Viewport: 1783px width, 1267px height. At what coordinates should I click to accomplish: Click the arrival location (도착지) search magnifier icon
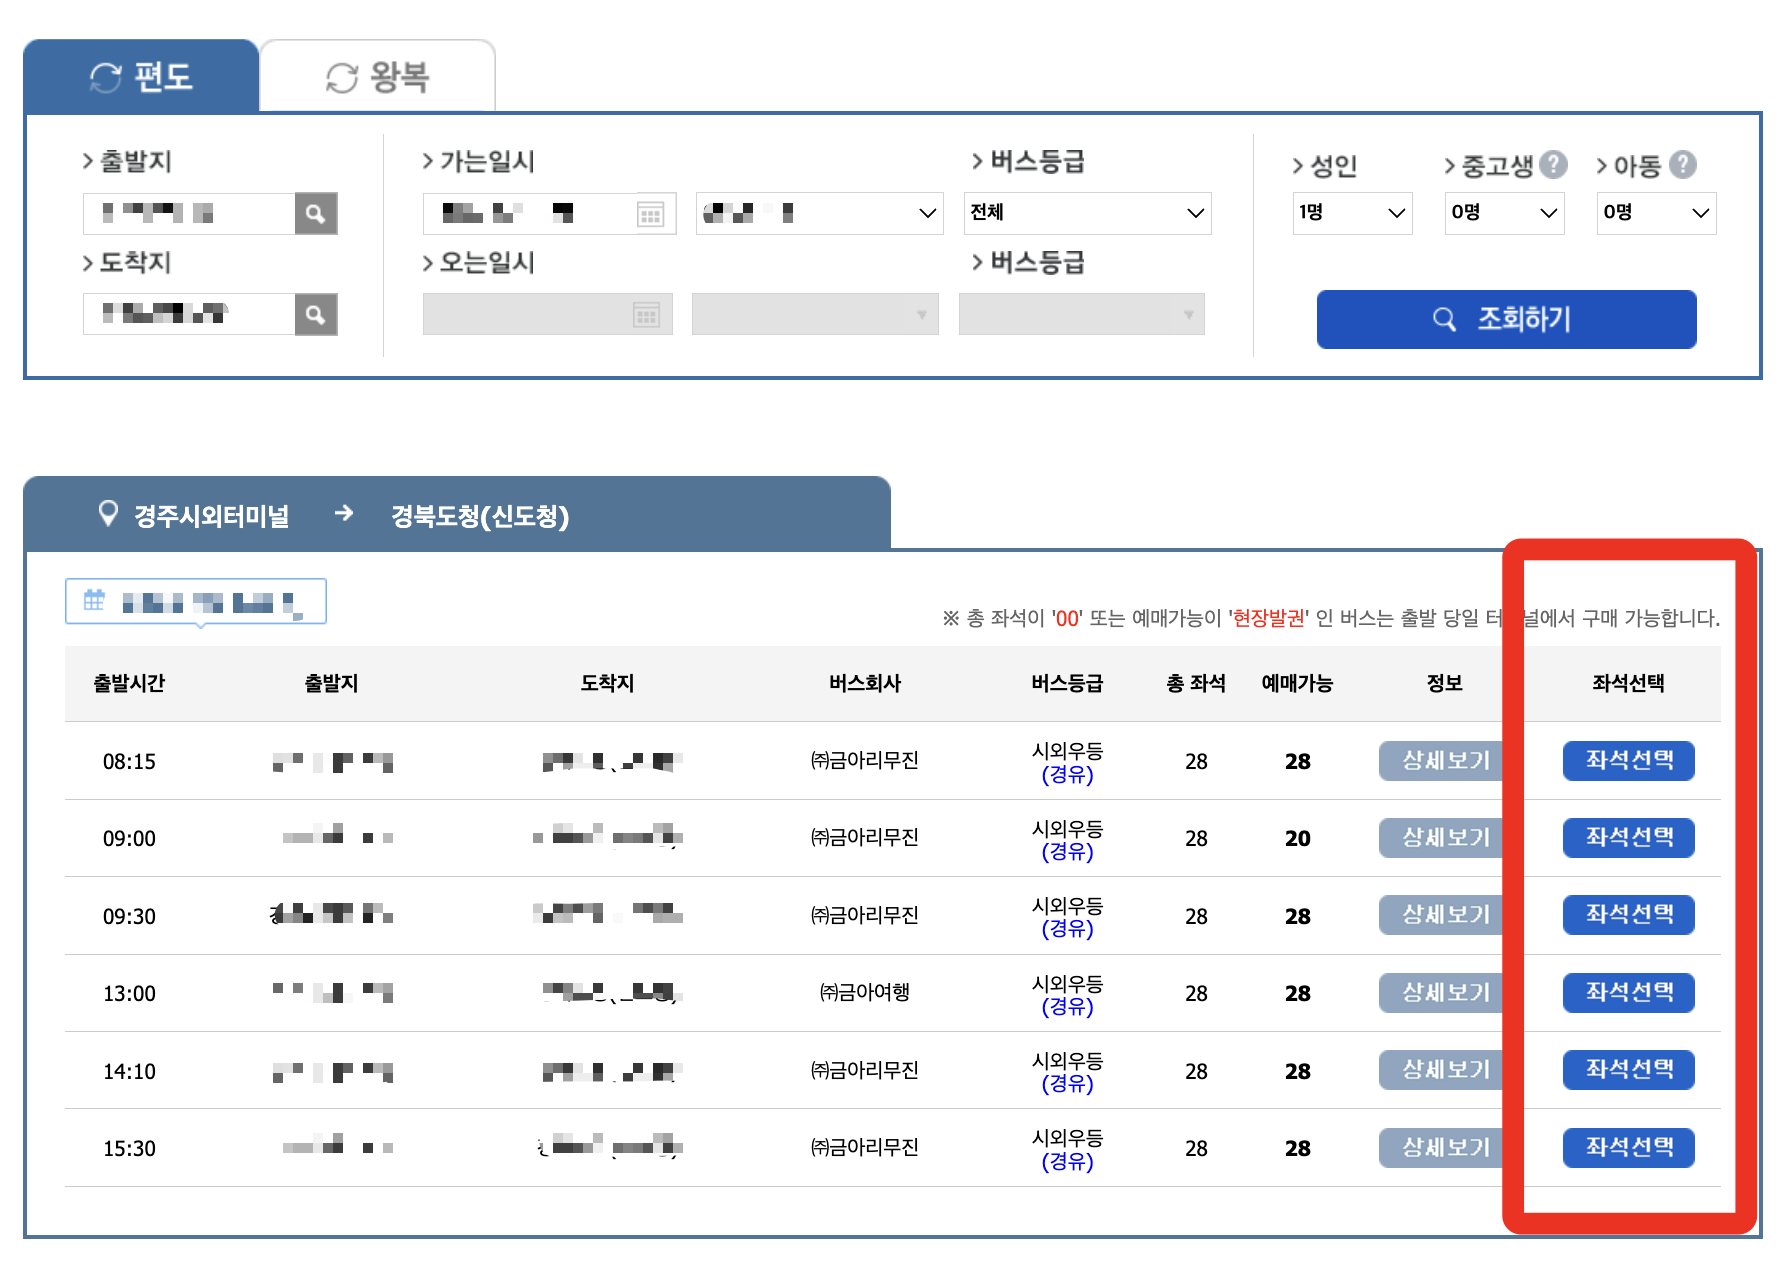pyautogui.click(x=316, y=314)
